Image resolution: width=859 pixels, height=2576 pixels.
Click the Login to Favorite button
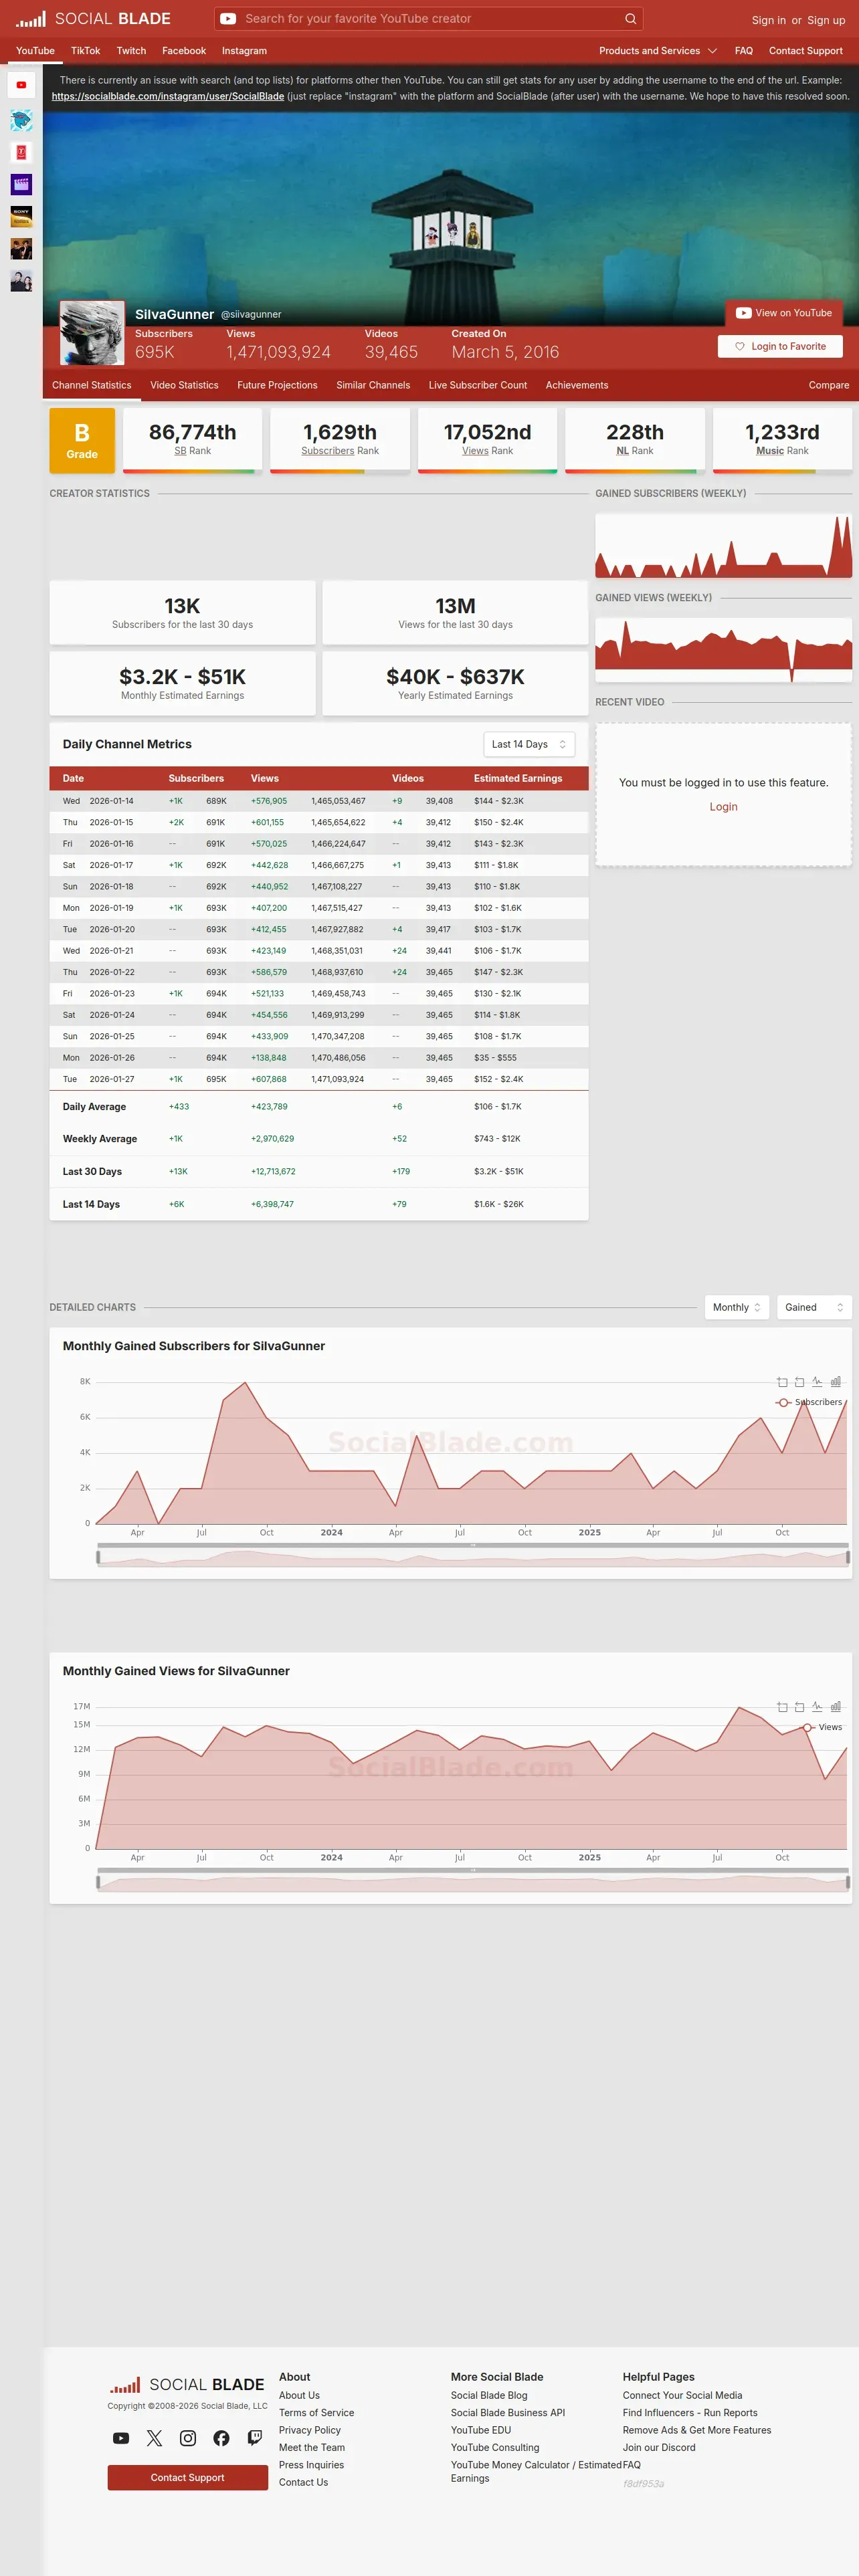tap(780, 346)
